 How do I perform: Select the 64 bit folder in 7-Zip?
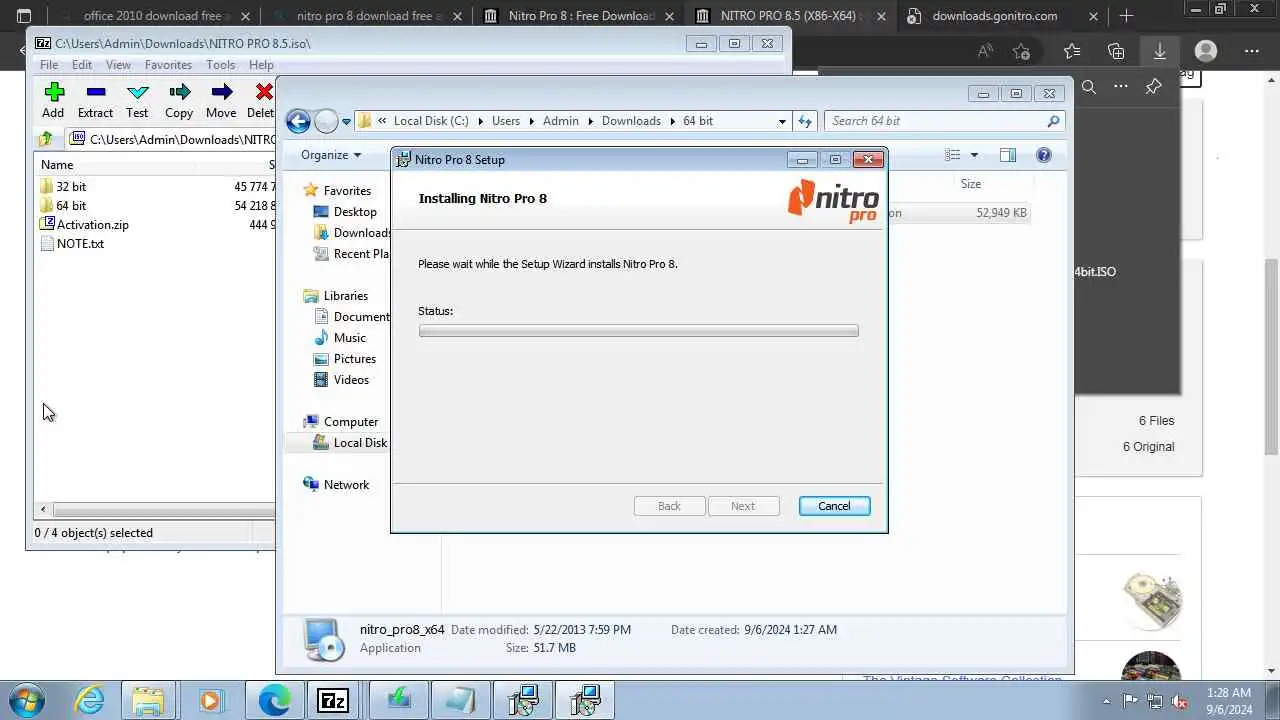point(71,205)
